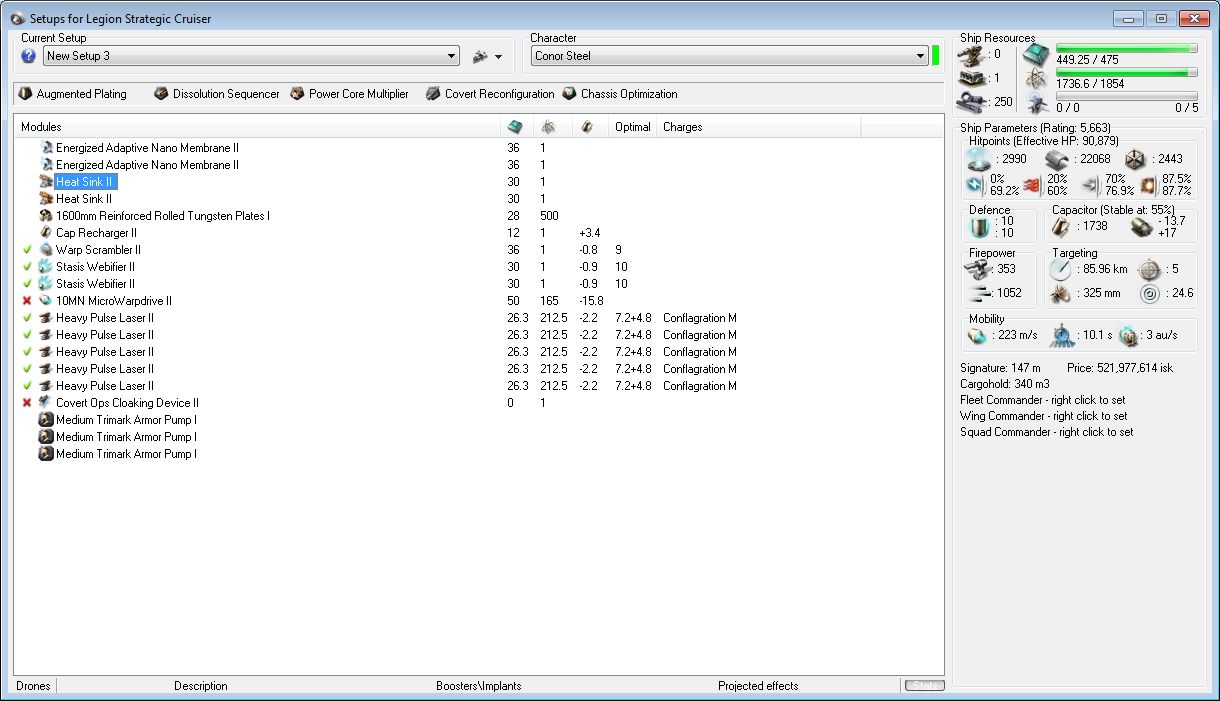Click the structure hitpoints icon showing 2443
This screenshot has height=701, width=1220.
pyautogui.click(x=1135, y=159)
